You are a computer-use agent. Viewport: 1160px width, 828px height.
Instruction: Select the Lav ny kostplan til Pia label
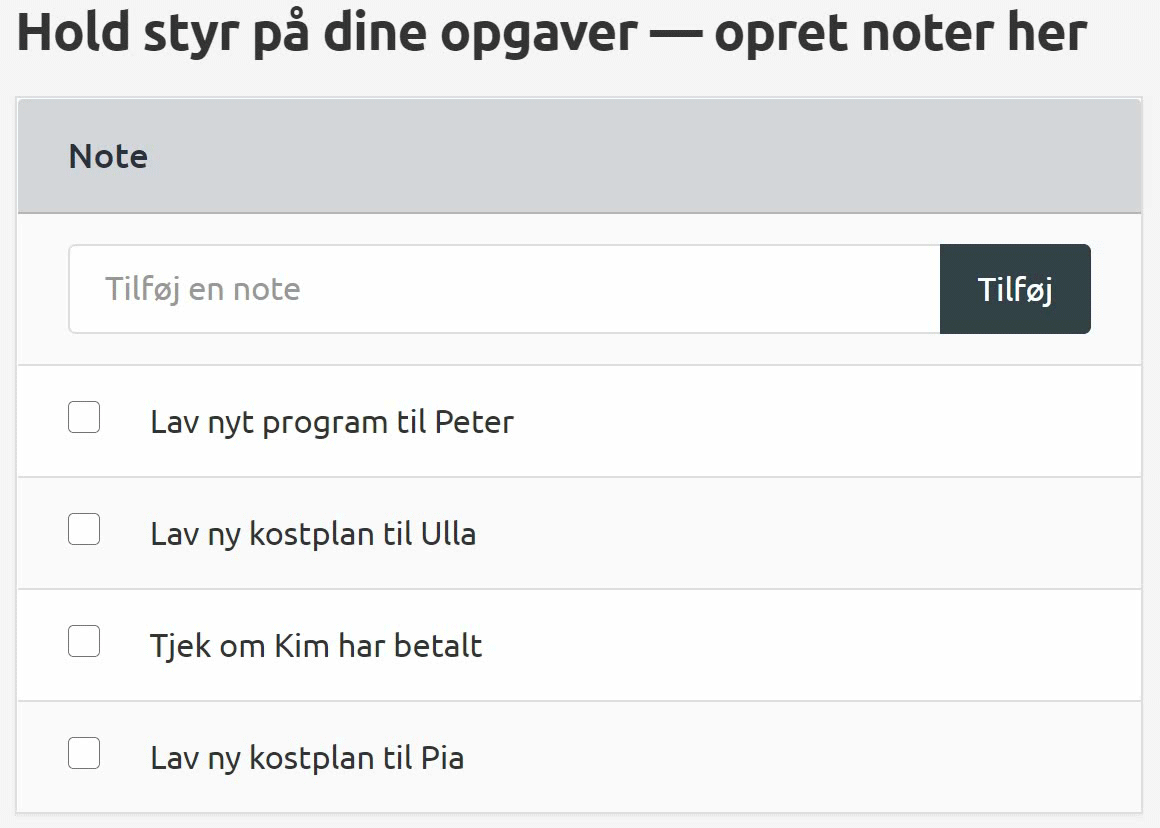pyautogui.click(x=306, y=758)
